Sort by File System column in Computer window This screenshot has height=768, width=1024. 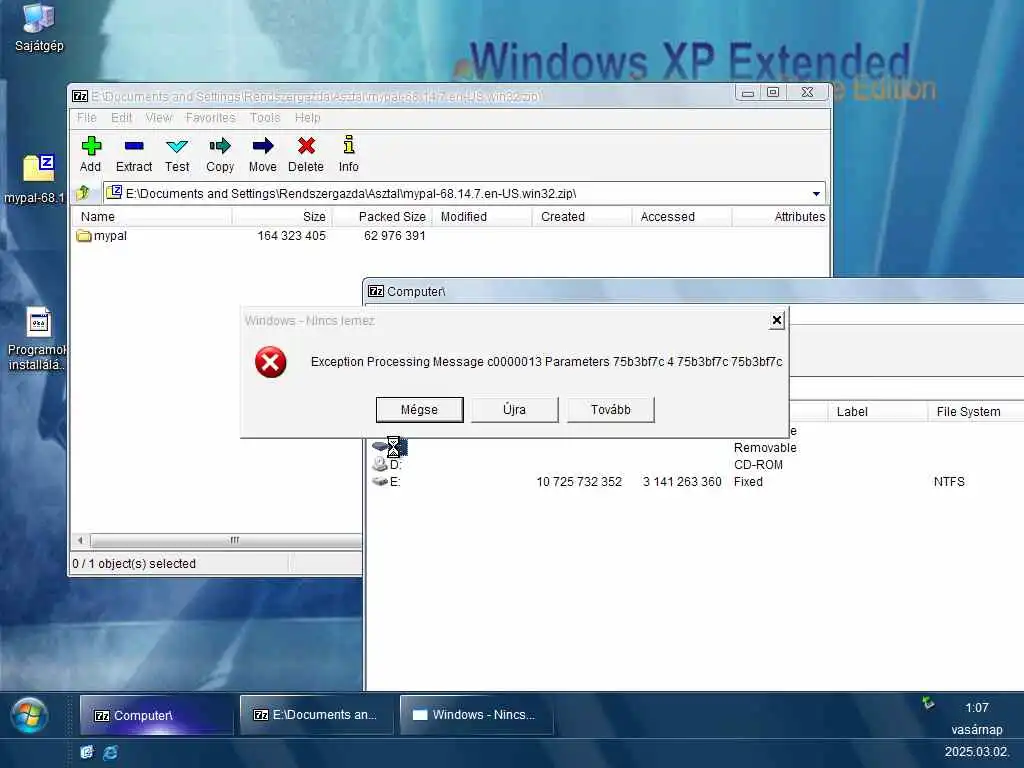tap(976, 411)
